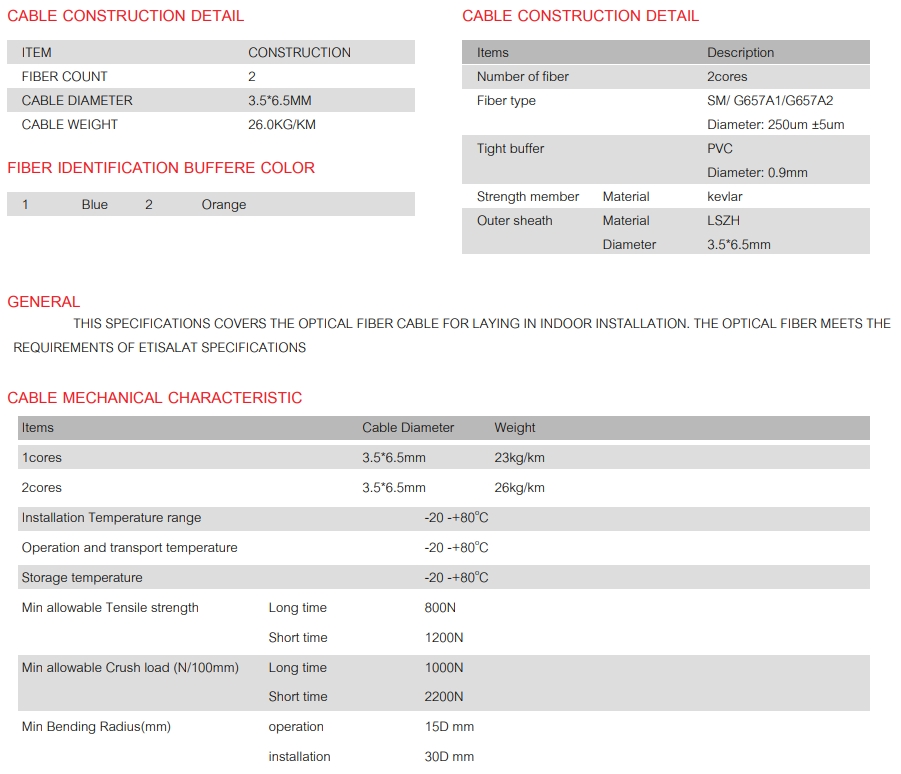The height and width of the screenshot is (774, 901).
Task: Click the 800N long time tensile value
Action: pos(443,608)
